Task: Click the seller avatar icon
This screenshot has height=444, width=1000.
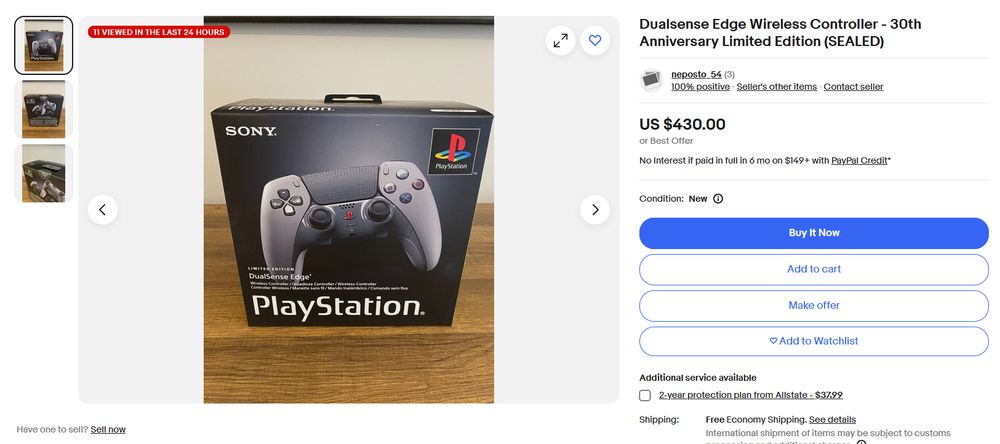Action: pyautogui.click(x=652, y=80)
